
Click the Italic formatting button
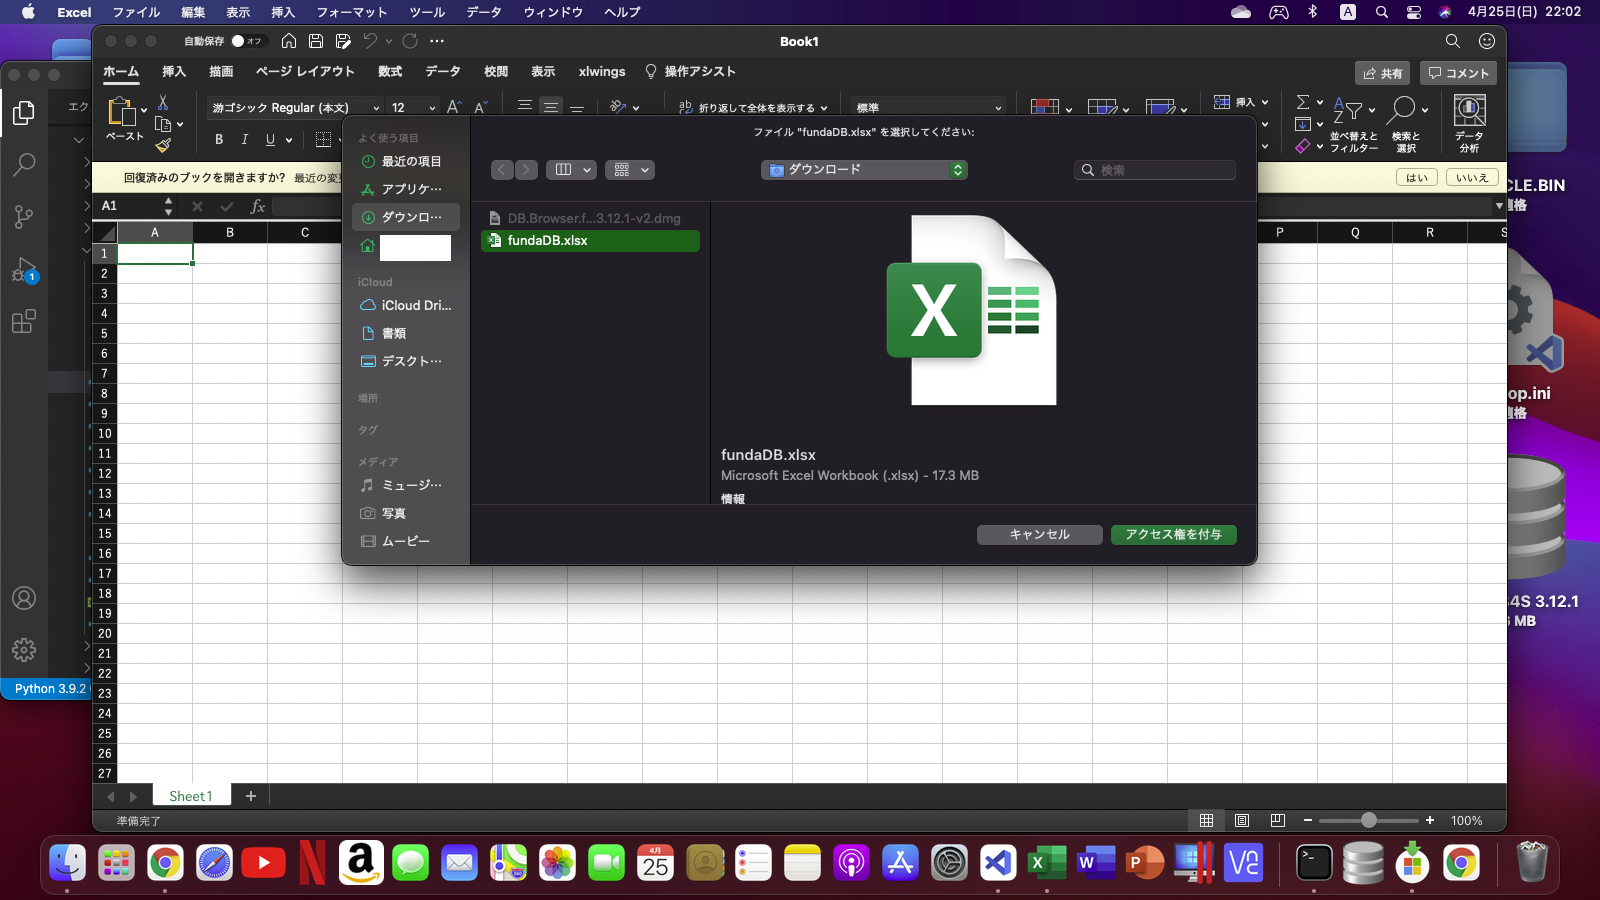[244, 140]
